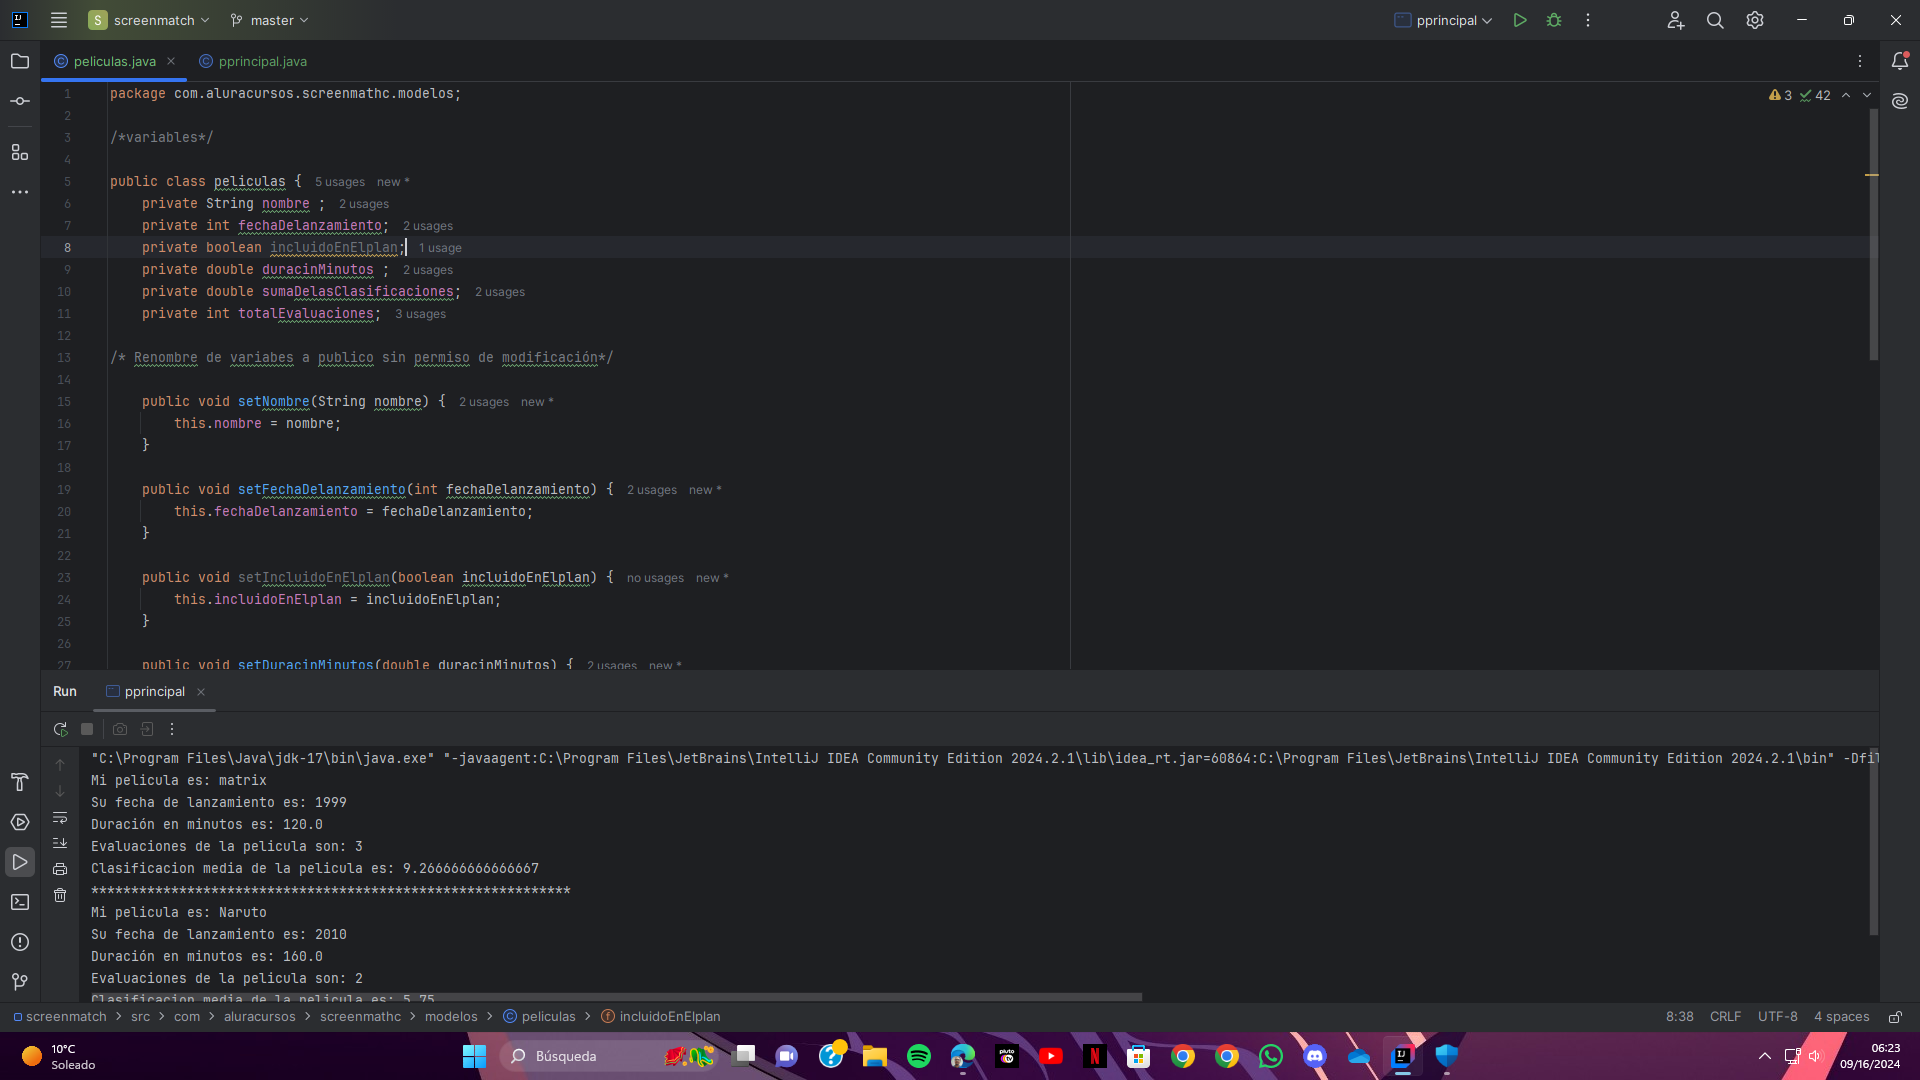Jump to previous highlighted problem arrow
The width and height of the screenshot is (1920, 1080).
pyautogui.click(x=1846, y=95)
